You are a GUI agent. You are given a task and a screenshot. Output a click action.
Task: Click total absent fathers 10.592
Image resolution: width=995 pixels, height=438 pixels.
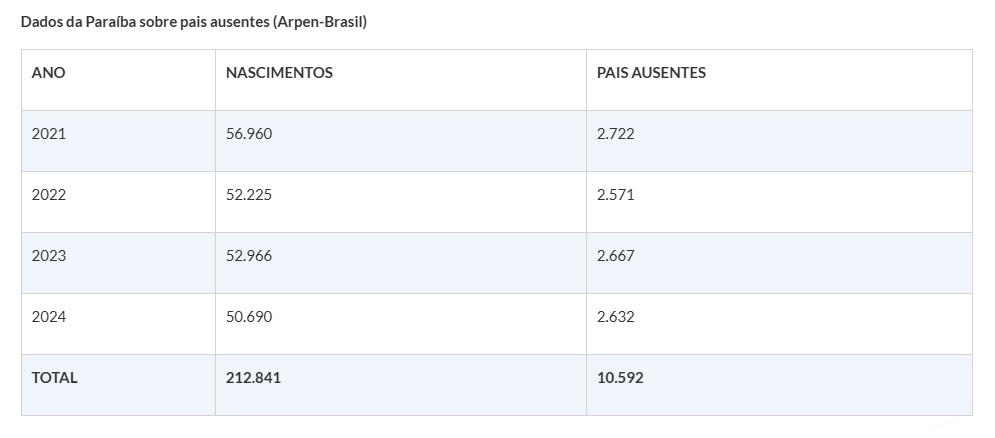tap(620, 378)
